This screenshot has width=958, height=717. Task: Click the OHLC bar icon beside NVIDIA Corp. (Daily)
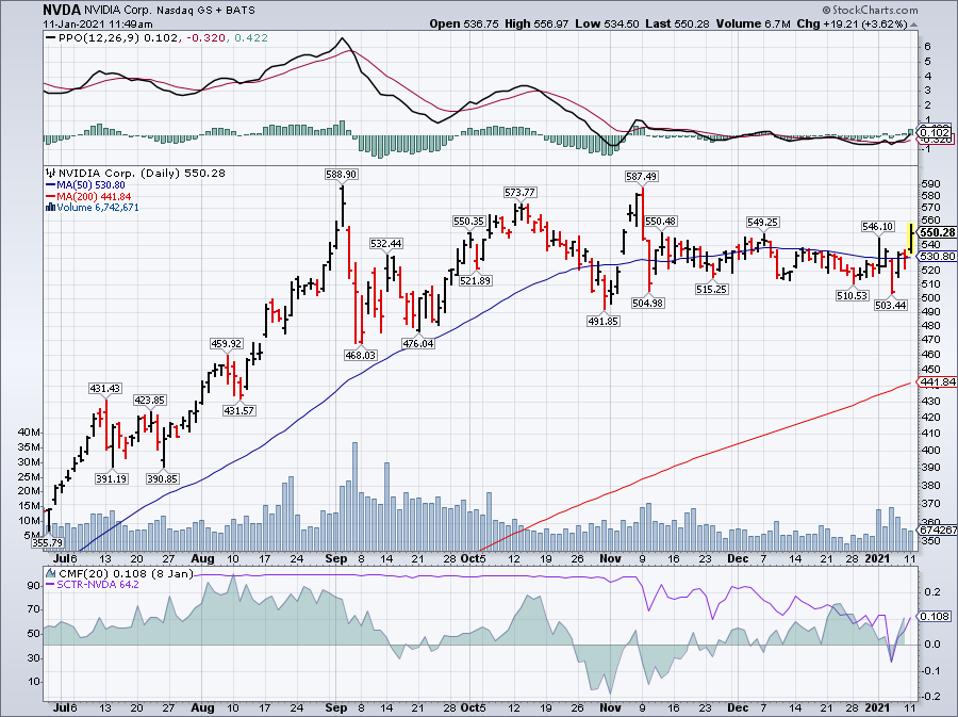coord(50,173)
